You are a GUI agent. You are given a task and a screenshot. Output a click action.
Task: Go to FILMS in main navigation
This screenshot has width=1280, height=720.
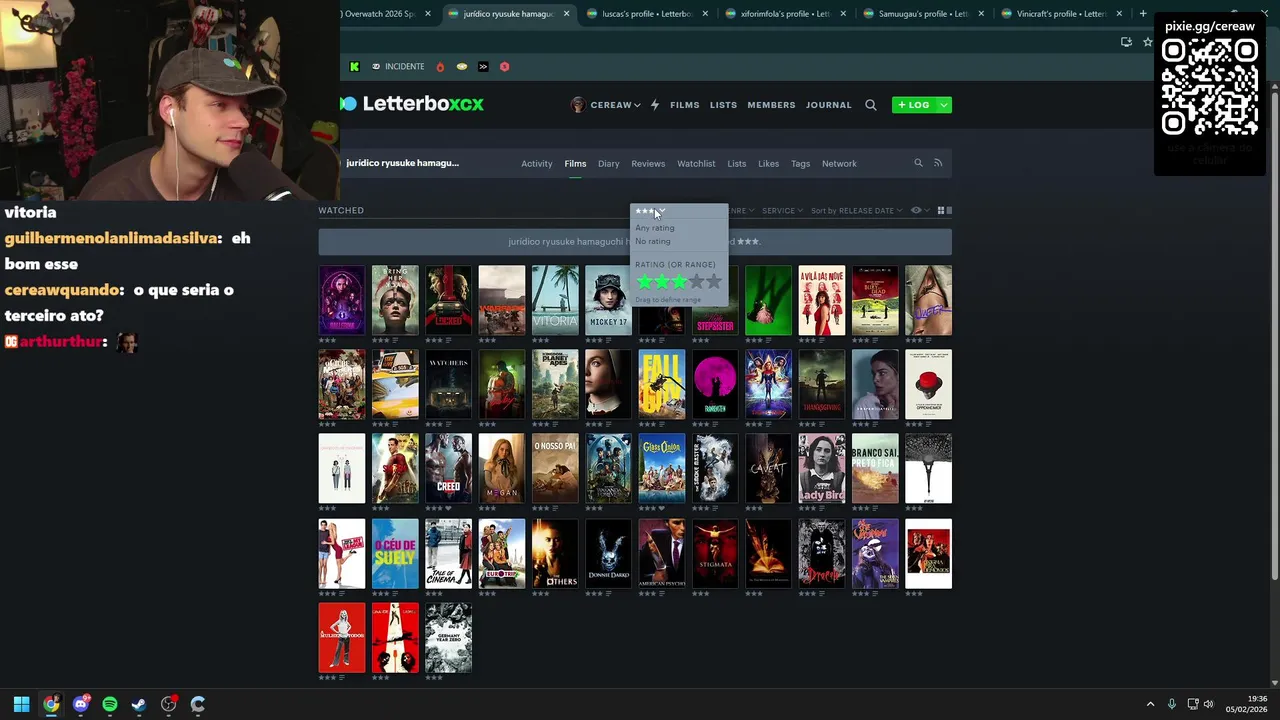[x=685, y=105]
